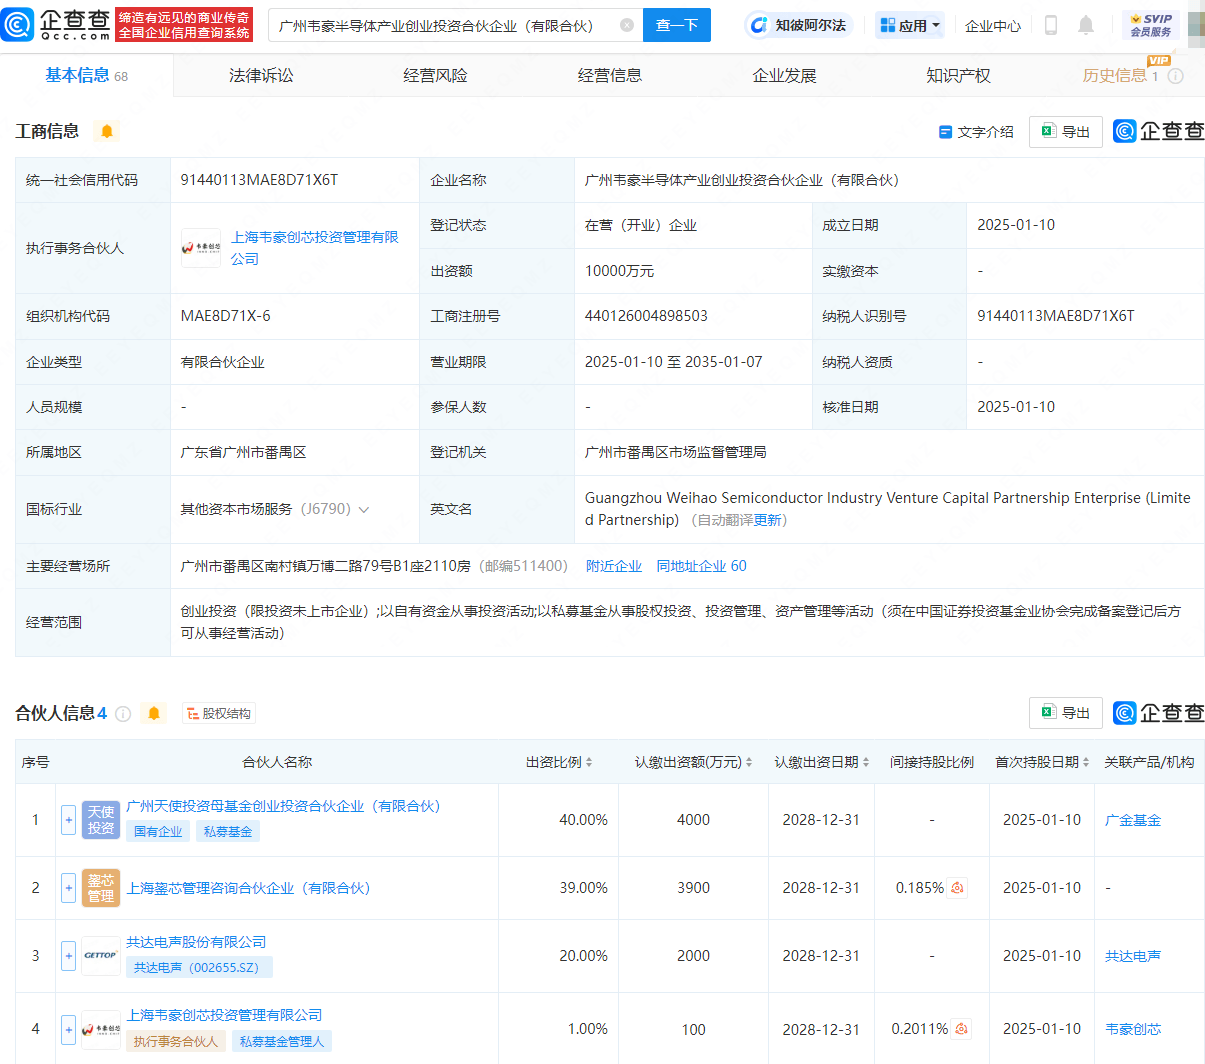Open the 股权结构 view
The width and height of the screenshot is (1205, 1064).
point(219,713)
